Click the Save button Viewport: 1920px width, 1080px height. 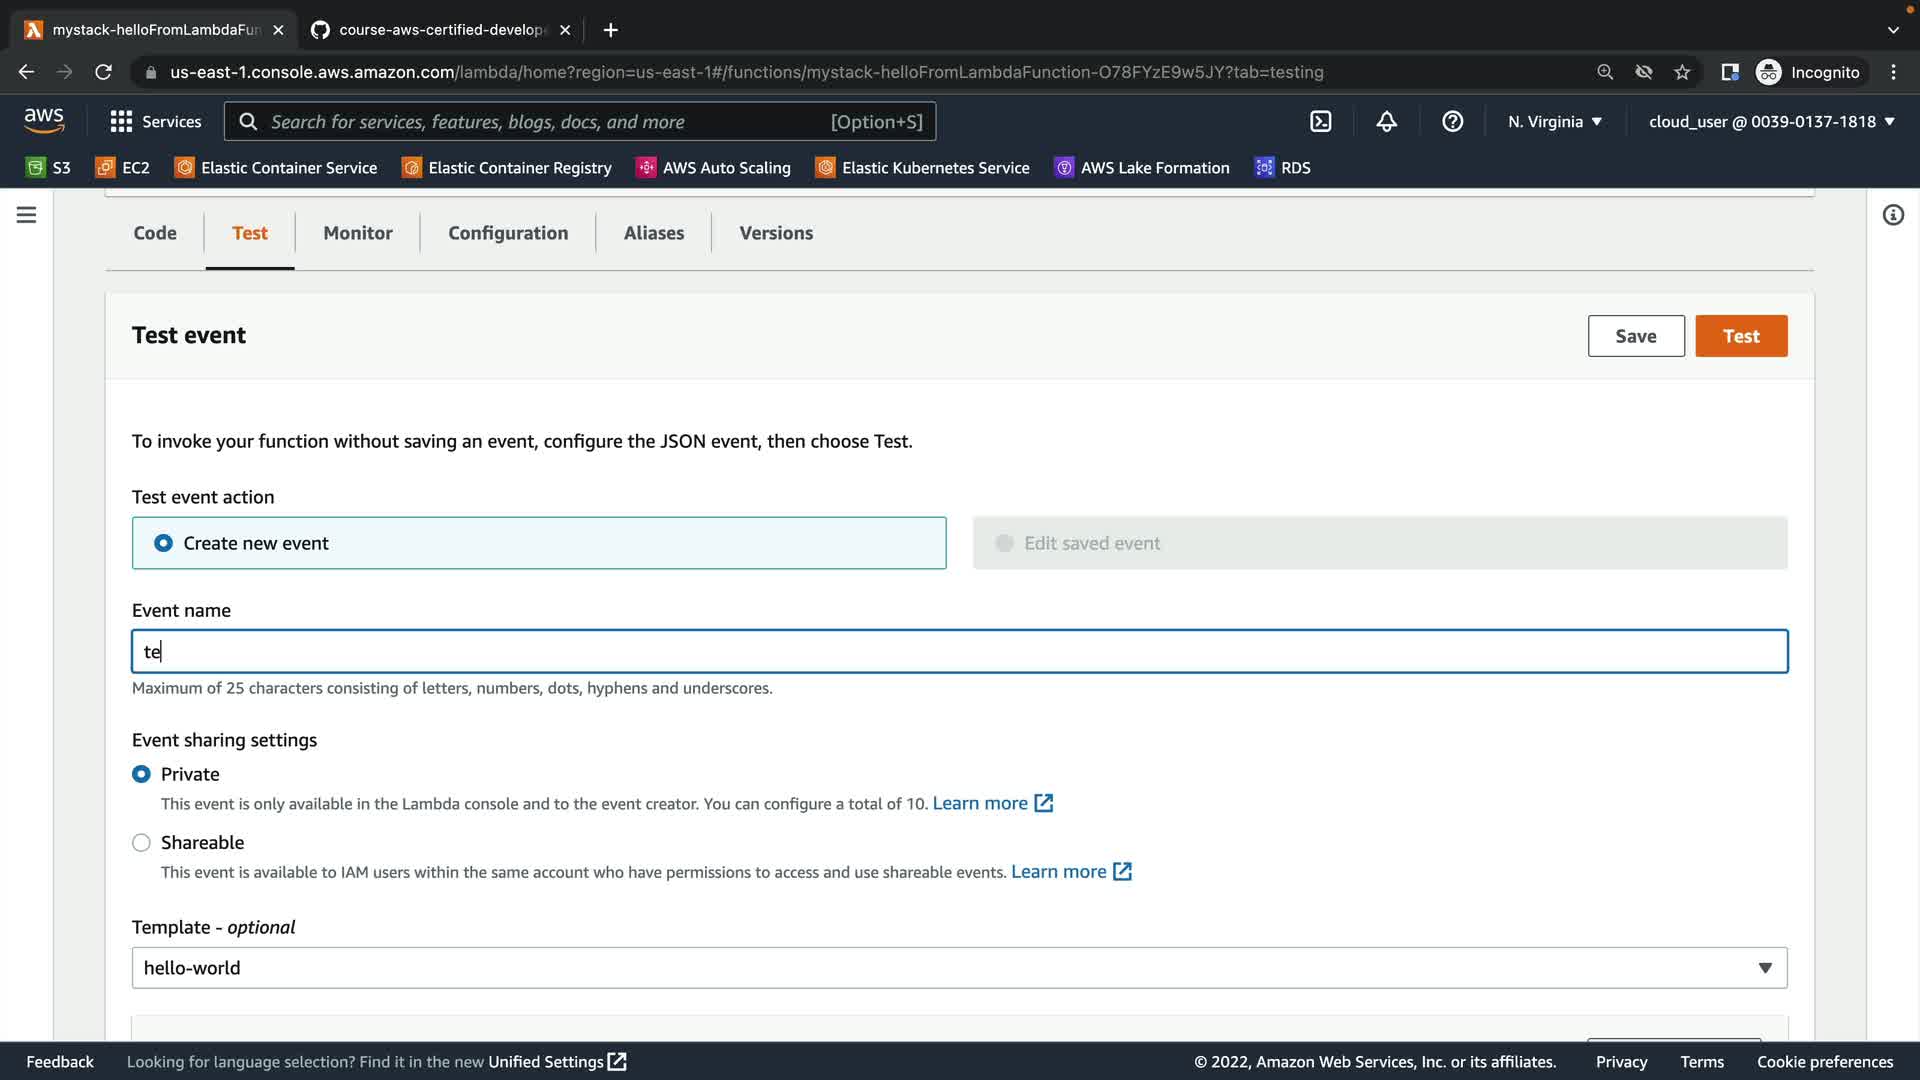coord(1635,336)
